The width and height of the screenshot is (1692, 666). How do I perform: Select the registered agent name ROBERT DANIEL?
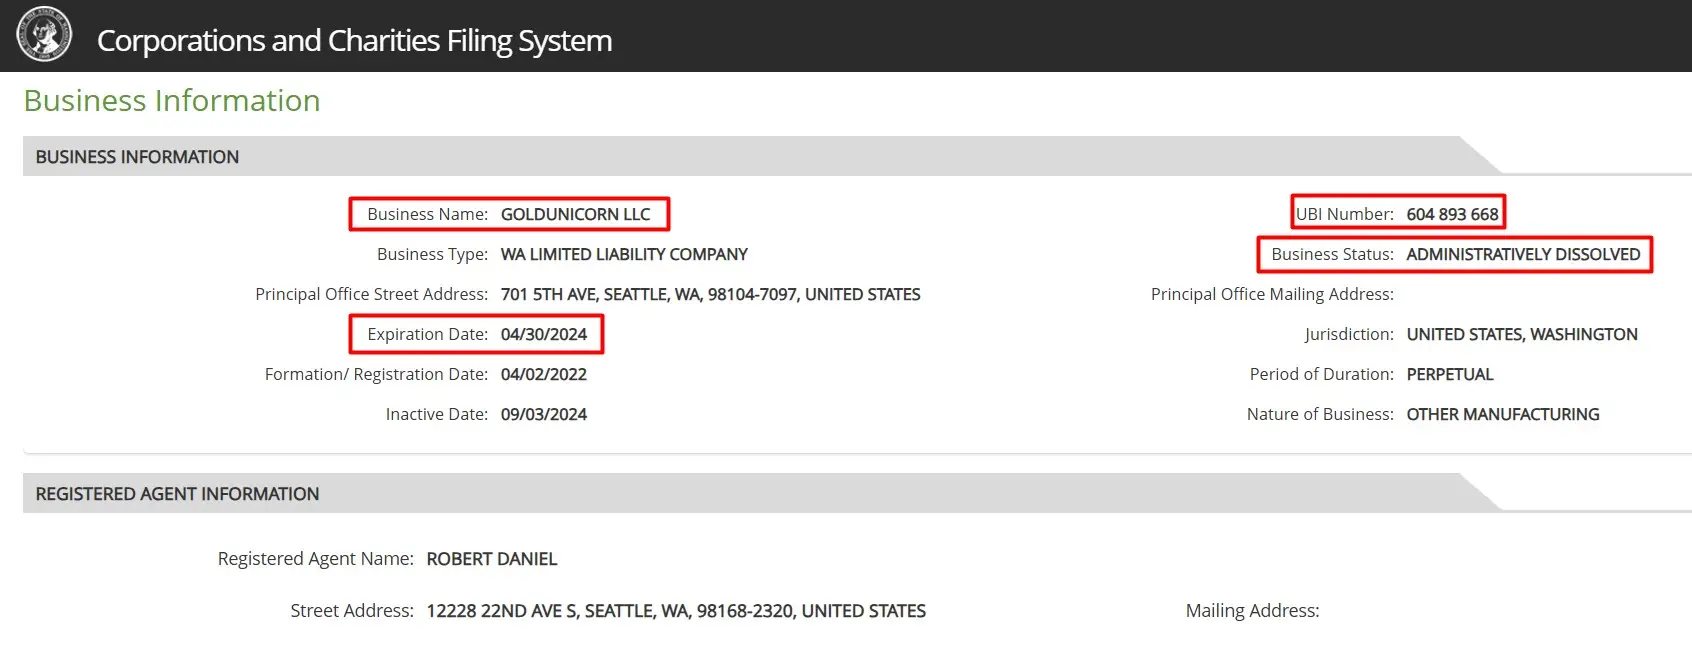click(x=492, y=559)
